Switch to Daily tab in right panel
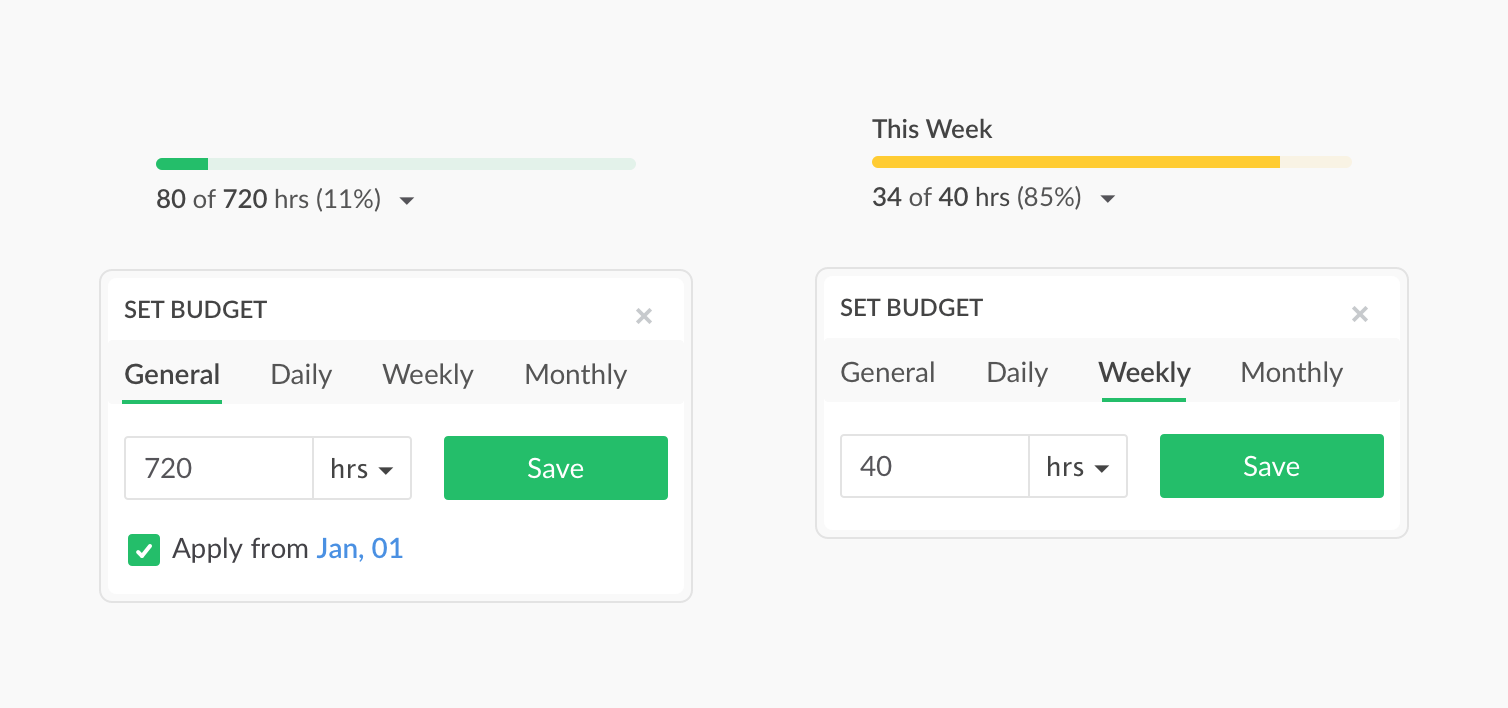The image size is (1508, 708). pos(1017,373)
